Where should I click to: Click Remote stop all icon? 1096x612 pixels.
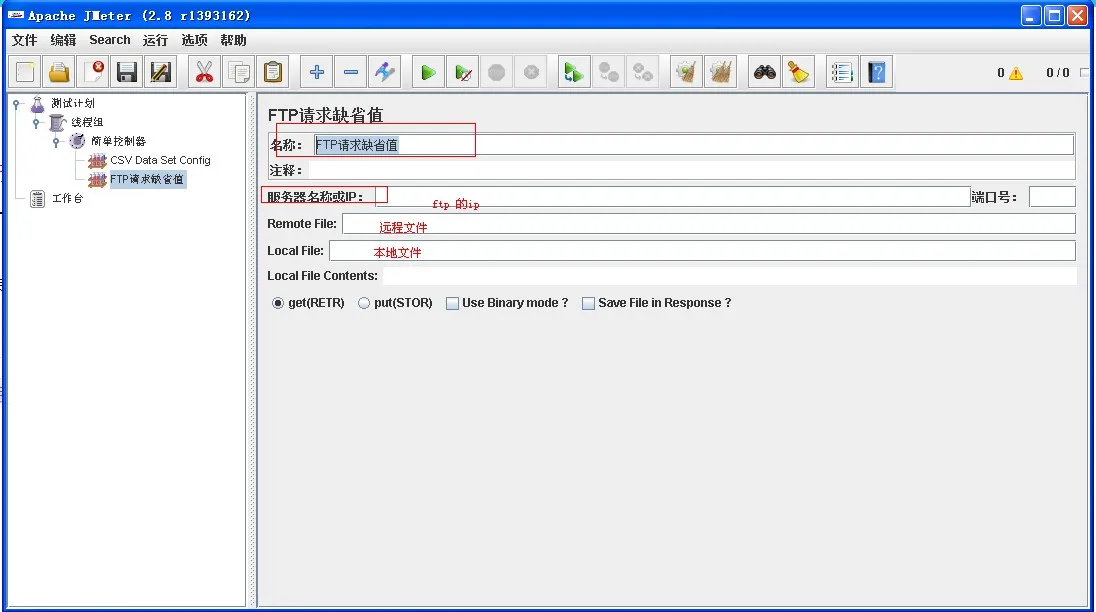pyautogui.click(x=608, y=72)
